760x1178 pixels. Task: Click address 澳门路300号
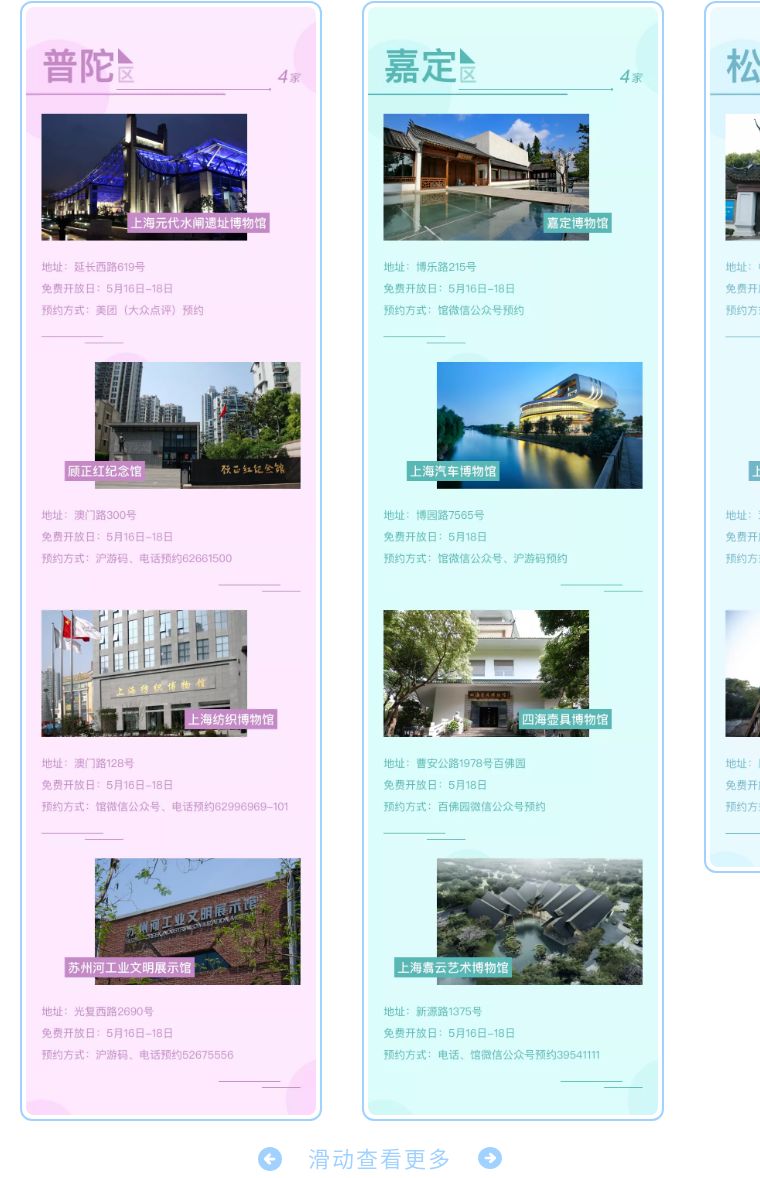tap(105, 515)
